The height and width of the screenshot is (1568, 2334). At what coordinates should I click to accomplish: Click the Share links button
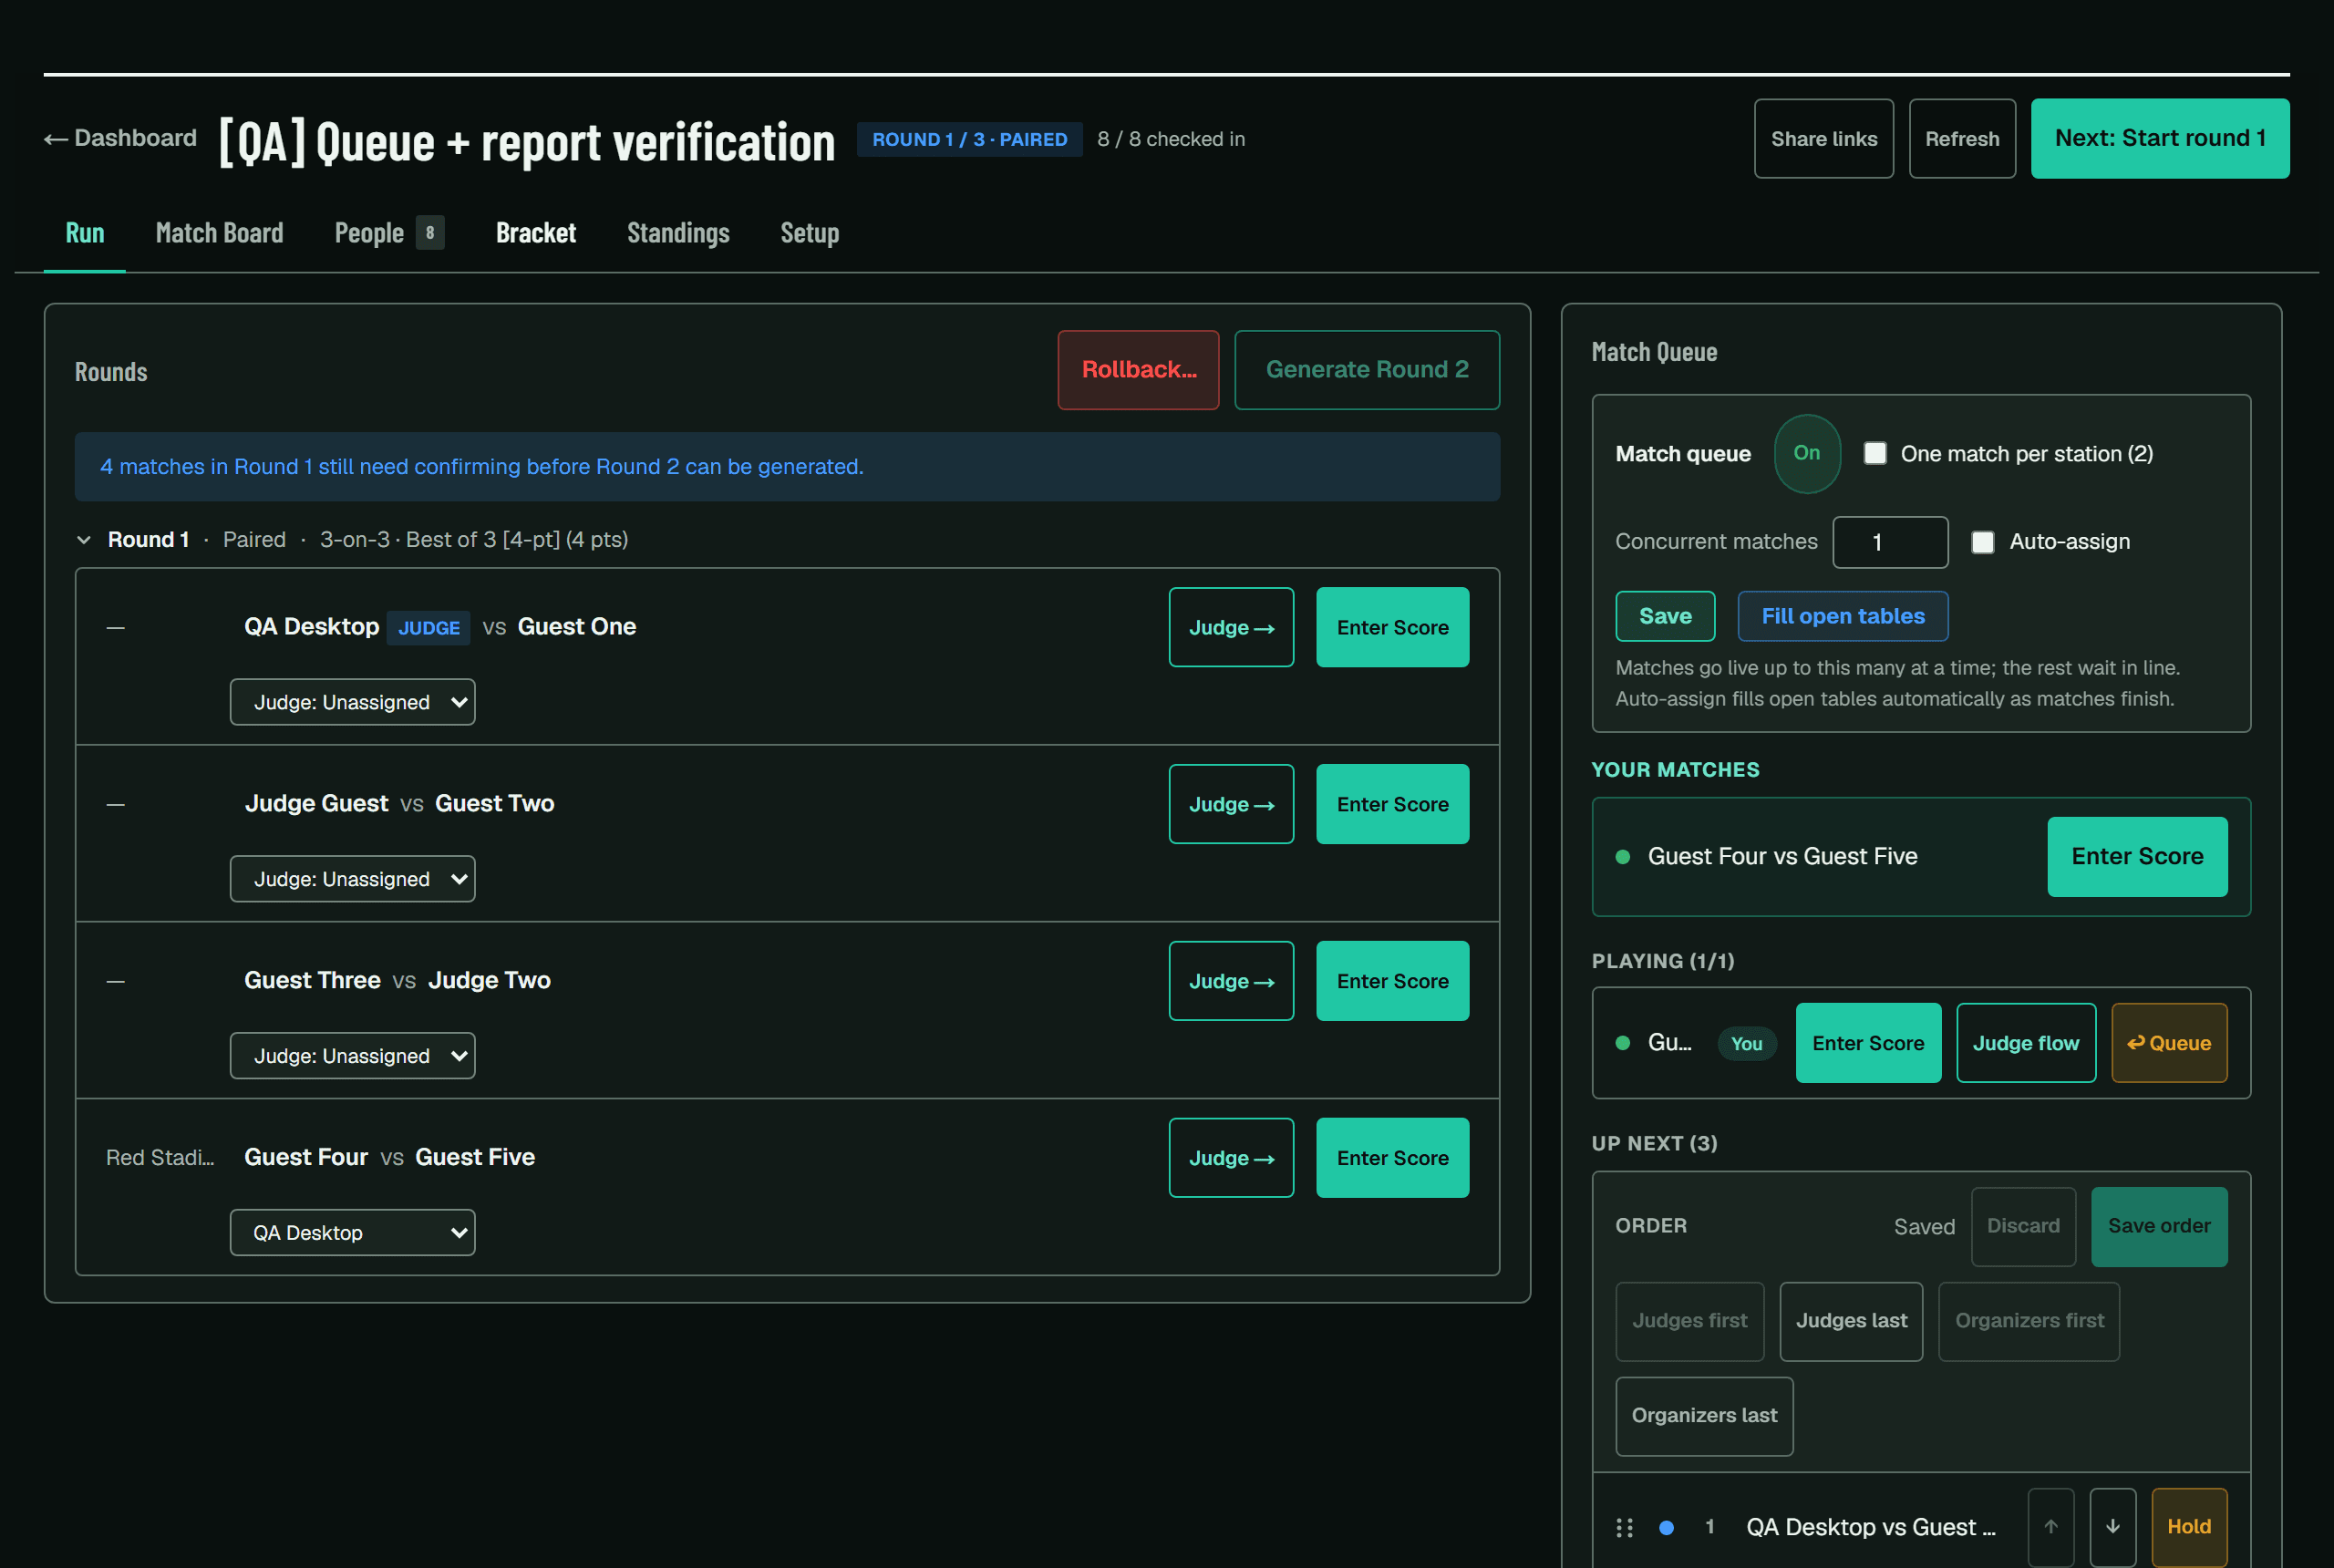(1823, 139)
